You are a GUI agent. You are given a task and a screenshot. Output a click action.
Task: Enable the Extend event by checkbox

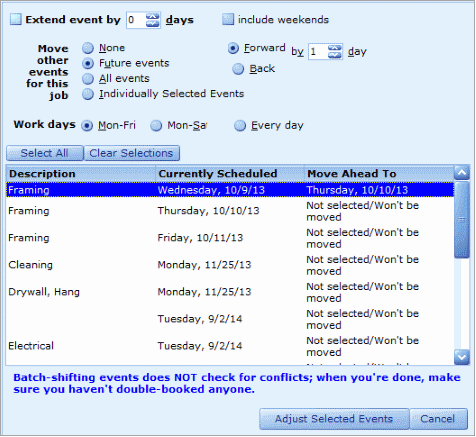click(16, 19)
